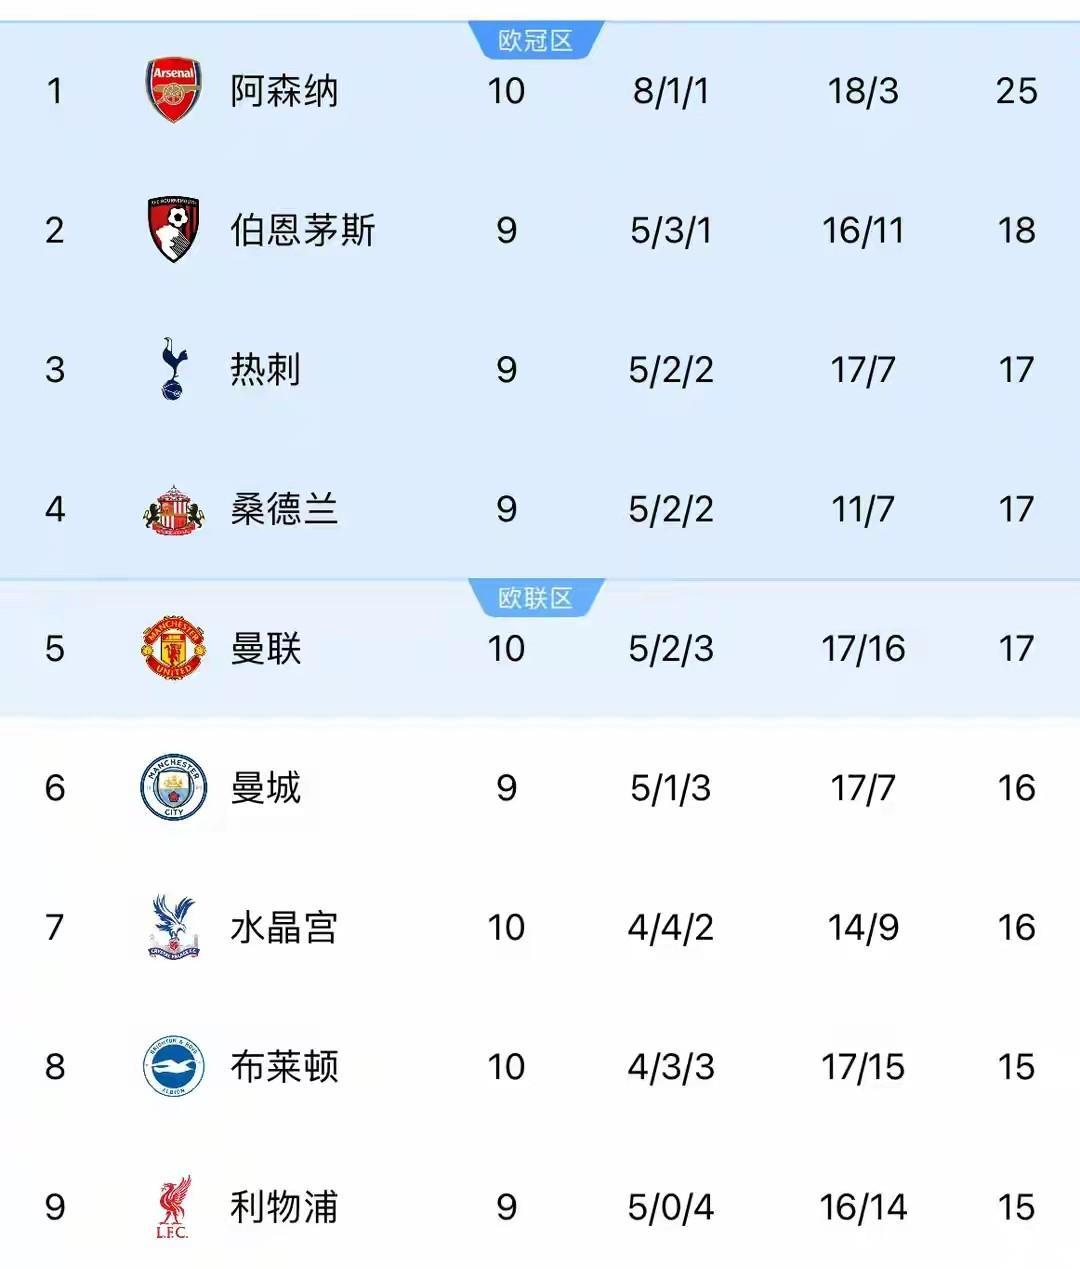Click 曼联 goals record 17/16

click(x=863, y=648)
